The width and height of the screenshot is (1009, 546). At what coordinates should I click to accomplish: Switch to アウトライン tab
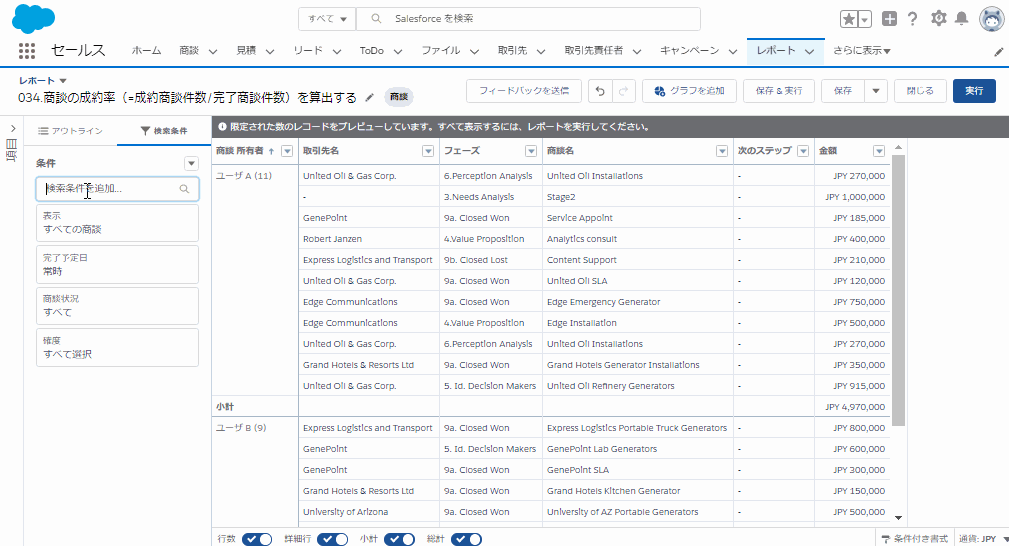[x=70, y=131]
